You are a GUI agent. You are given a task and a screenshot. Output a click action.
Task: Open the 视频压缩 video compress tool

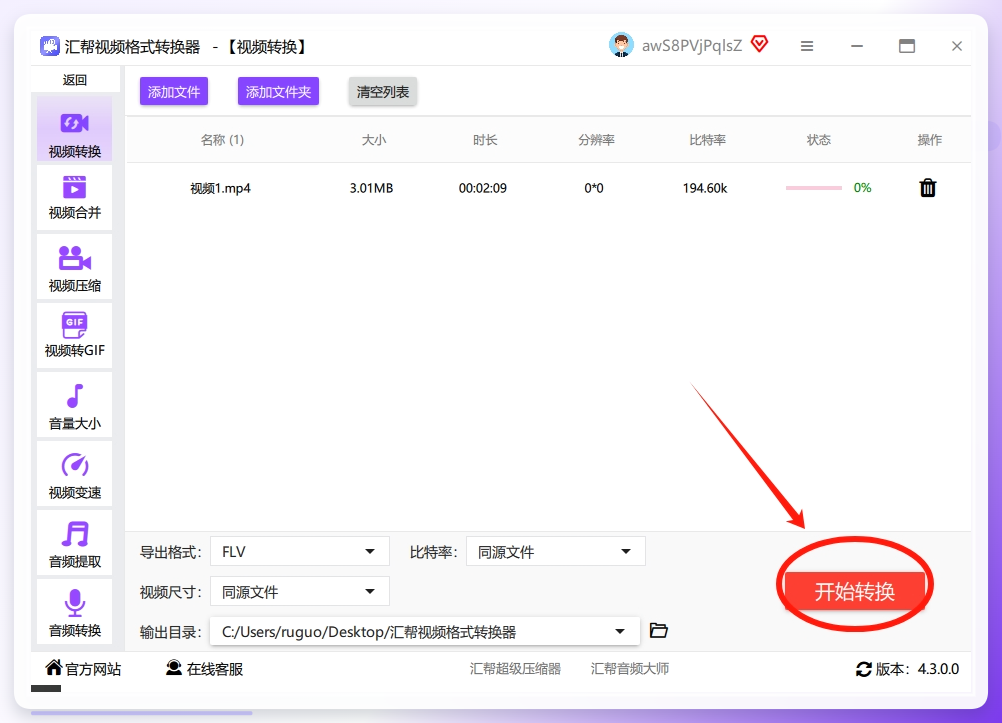74,267
